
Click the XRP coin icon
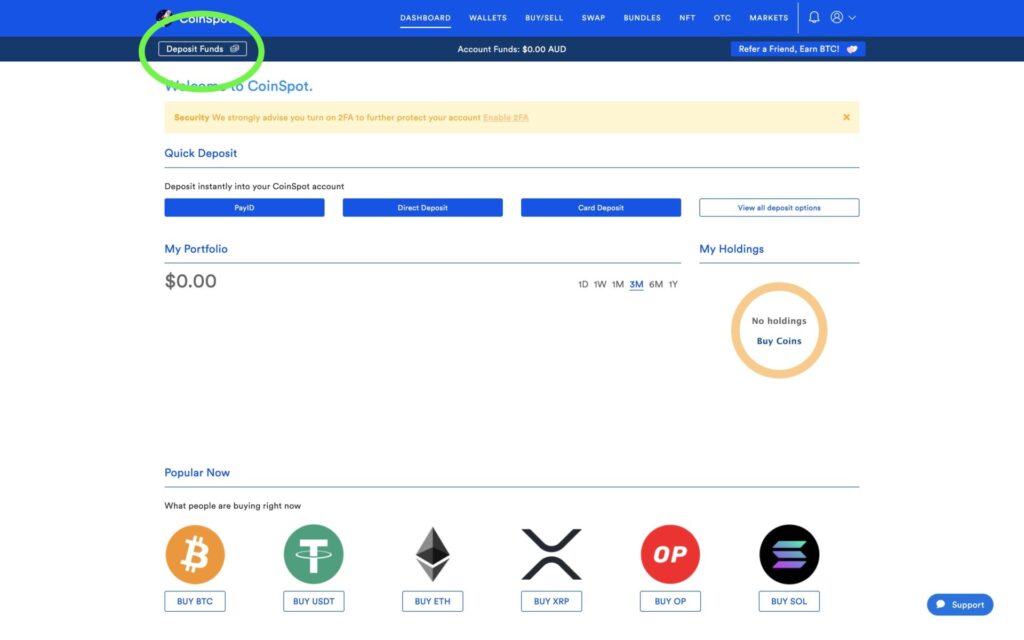[551, 554]
